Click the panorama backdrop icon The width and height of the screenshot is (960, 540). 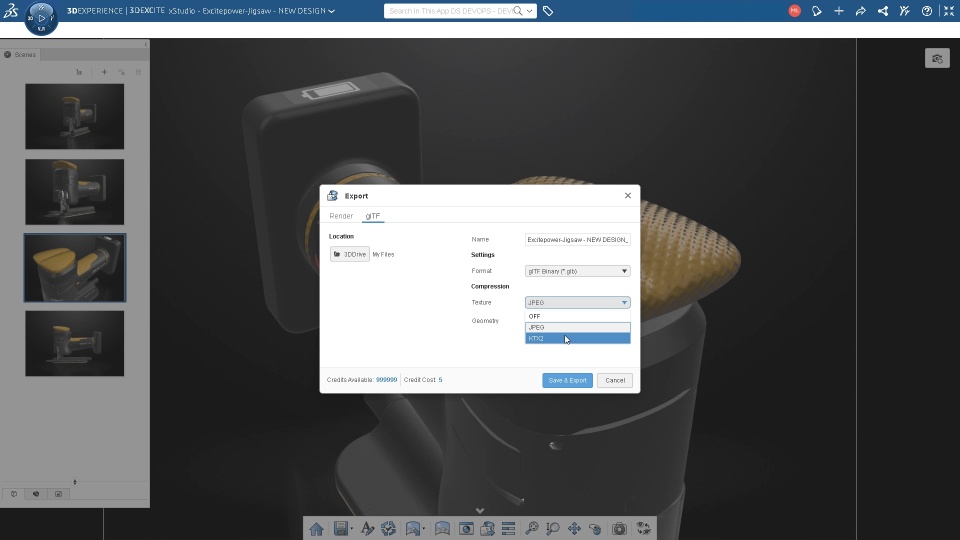pos(442,529)
